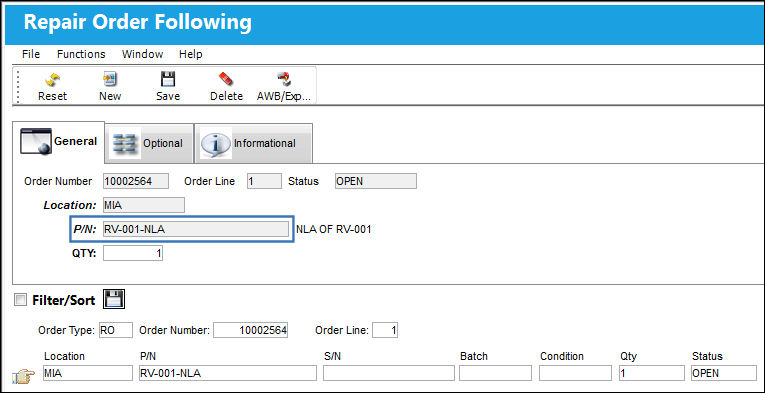Click the grid row P/N cell RV-001-NLA
Image resolution: width=765 pixels, height=393 pixels.
tap(228, 373)
